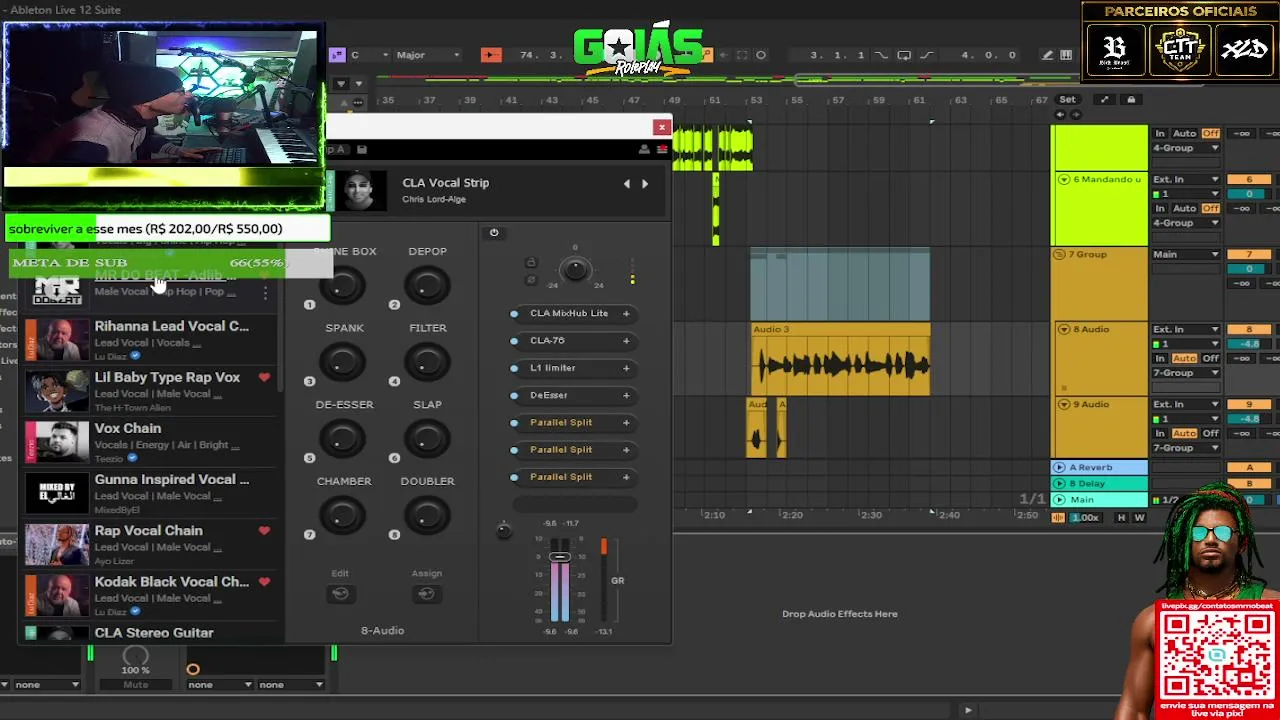The width and height of the screenshot is (1280, 720).
Task: Select Rihanna Lead Vocal preset
Action: coord(150,340)
